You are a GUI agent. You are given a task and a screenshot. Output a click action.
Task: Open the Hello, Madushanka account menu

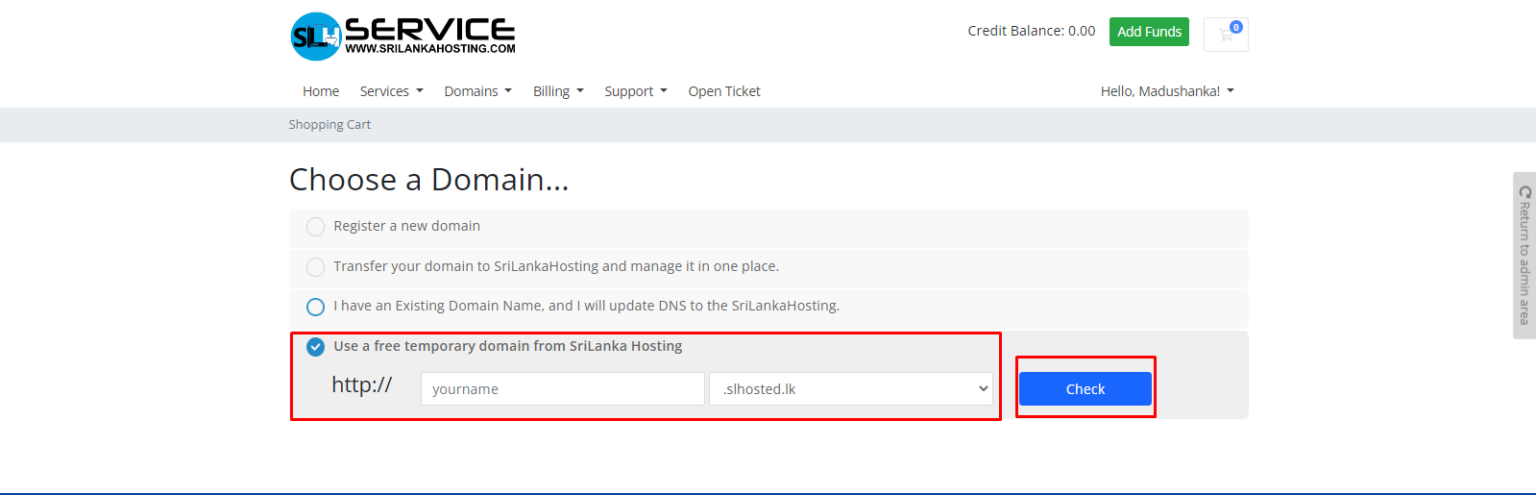[x=1166, y=91]
